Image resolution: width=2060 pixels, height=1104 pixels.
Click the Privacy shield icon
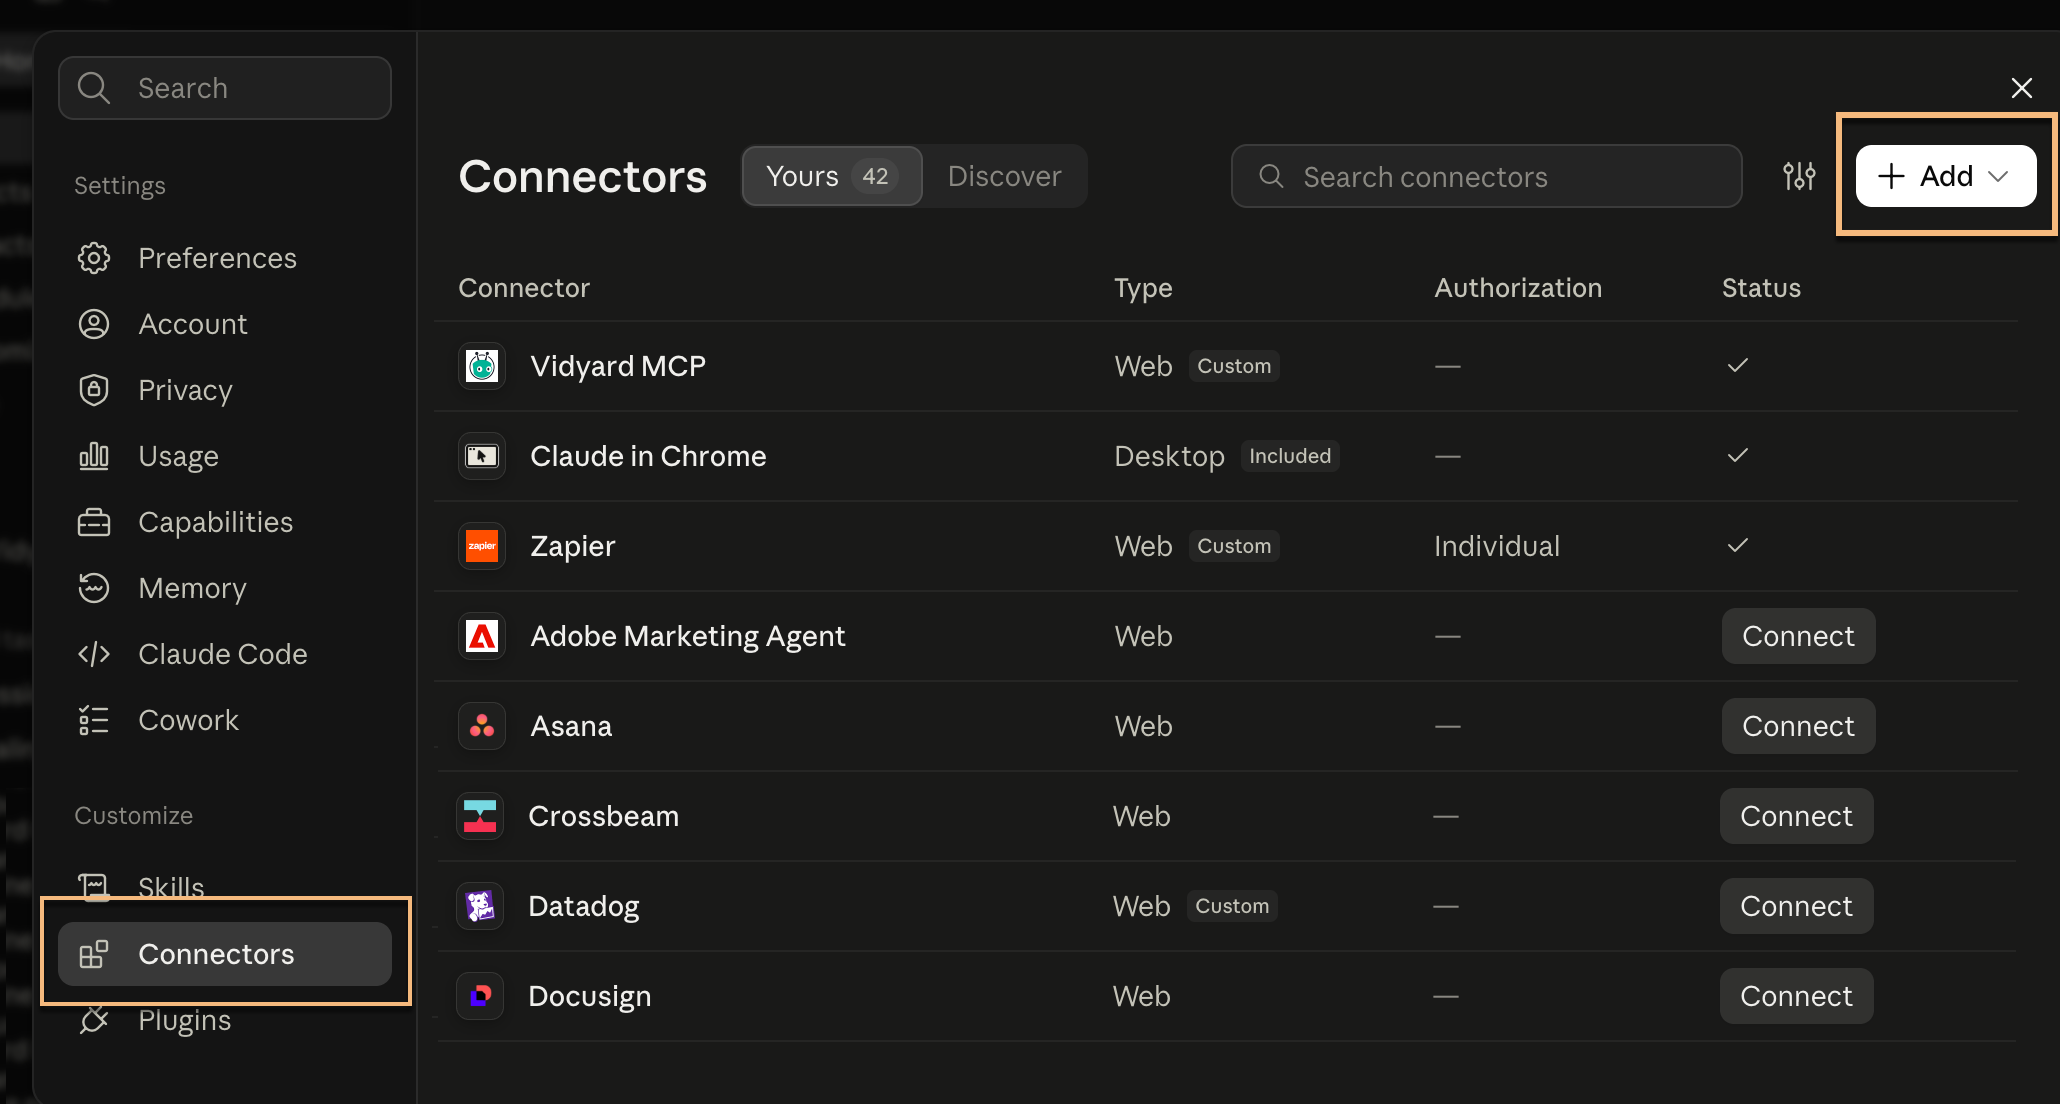[94, 390]
